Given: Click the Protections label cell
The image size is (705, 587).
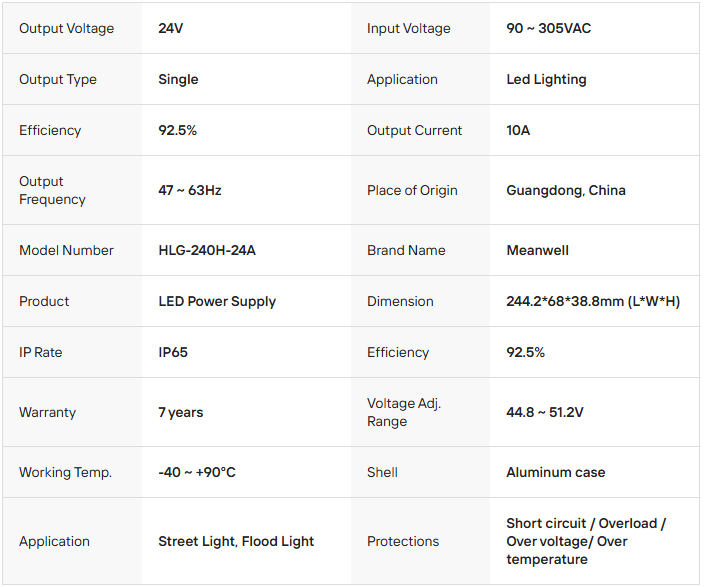Looking at the screenshot, I should click(403, 541).
